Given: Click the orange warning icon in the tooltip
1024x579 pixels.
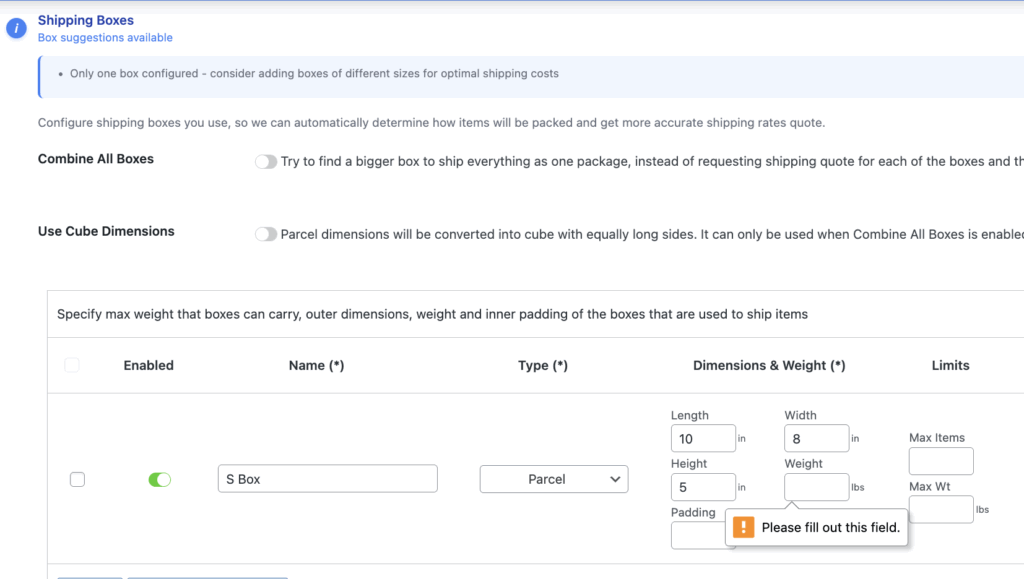Looking at the screenshot, I should point(743,527).
